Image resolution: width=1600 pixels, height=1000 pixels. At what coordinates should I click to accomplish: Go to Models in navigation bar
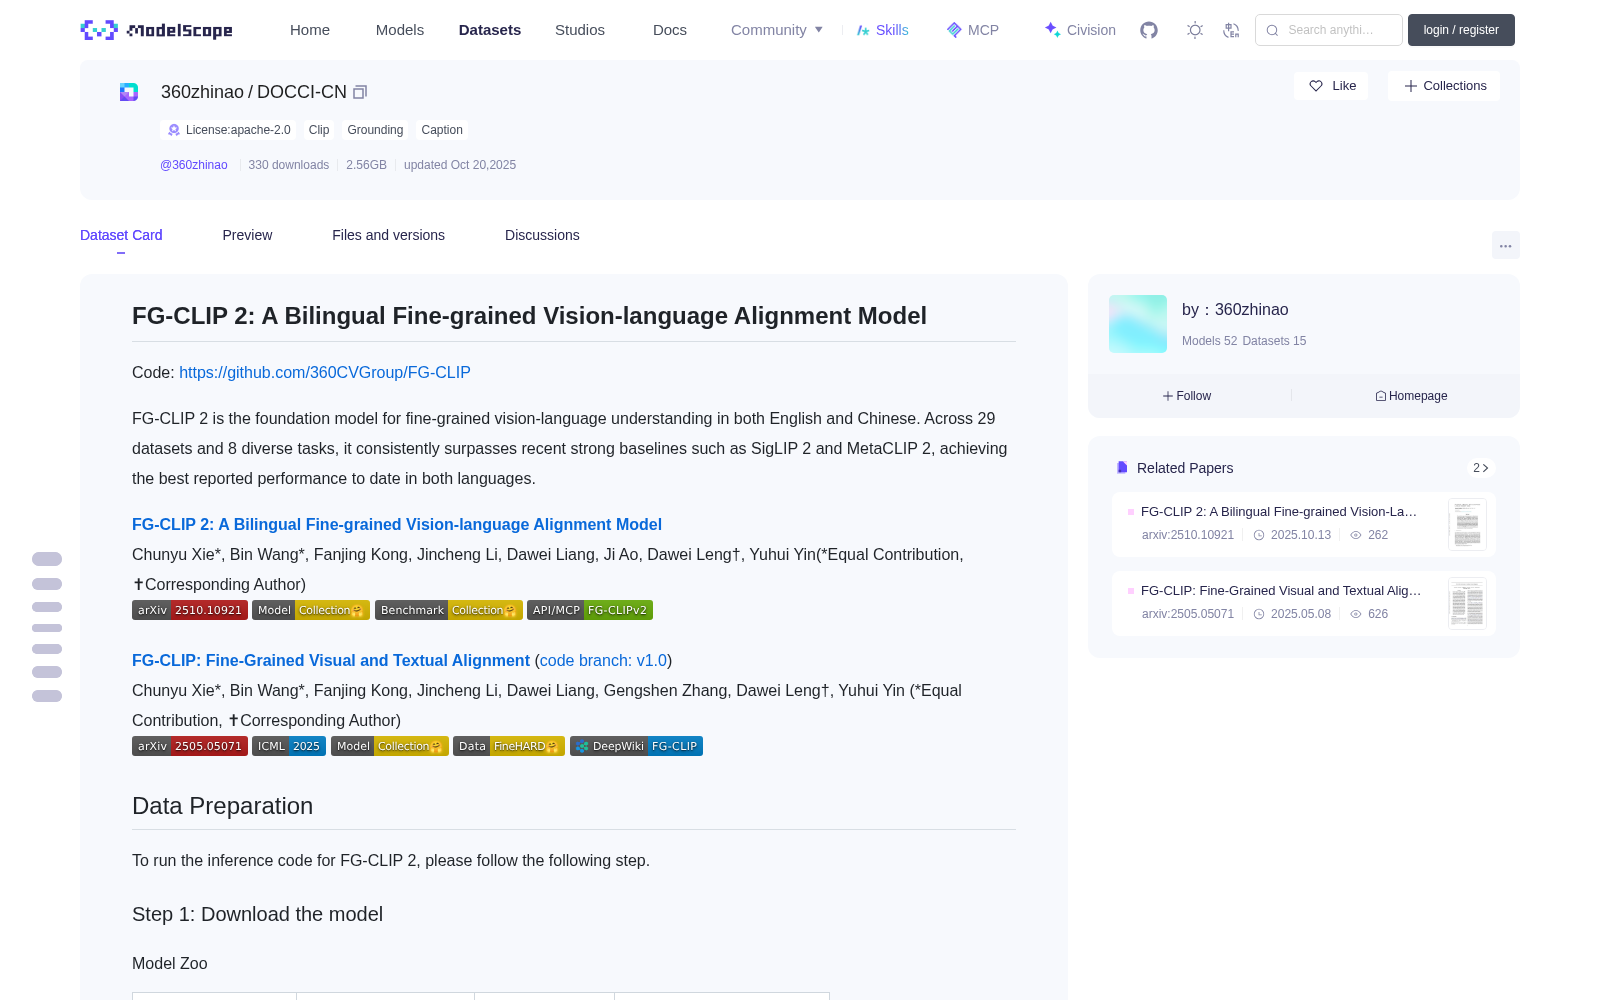pyautogui.click(x=400, y=30)
